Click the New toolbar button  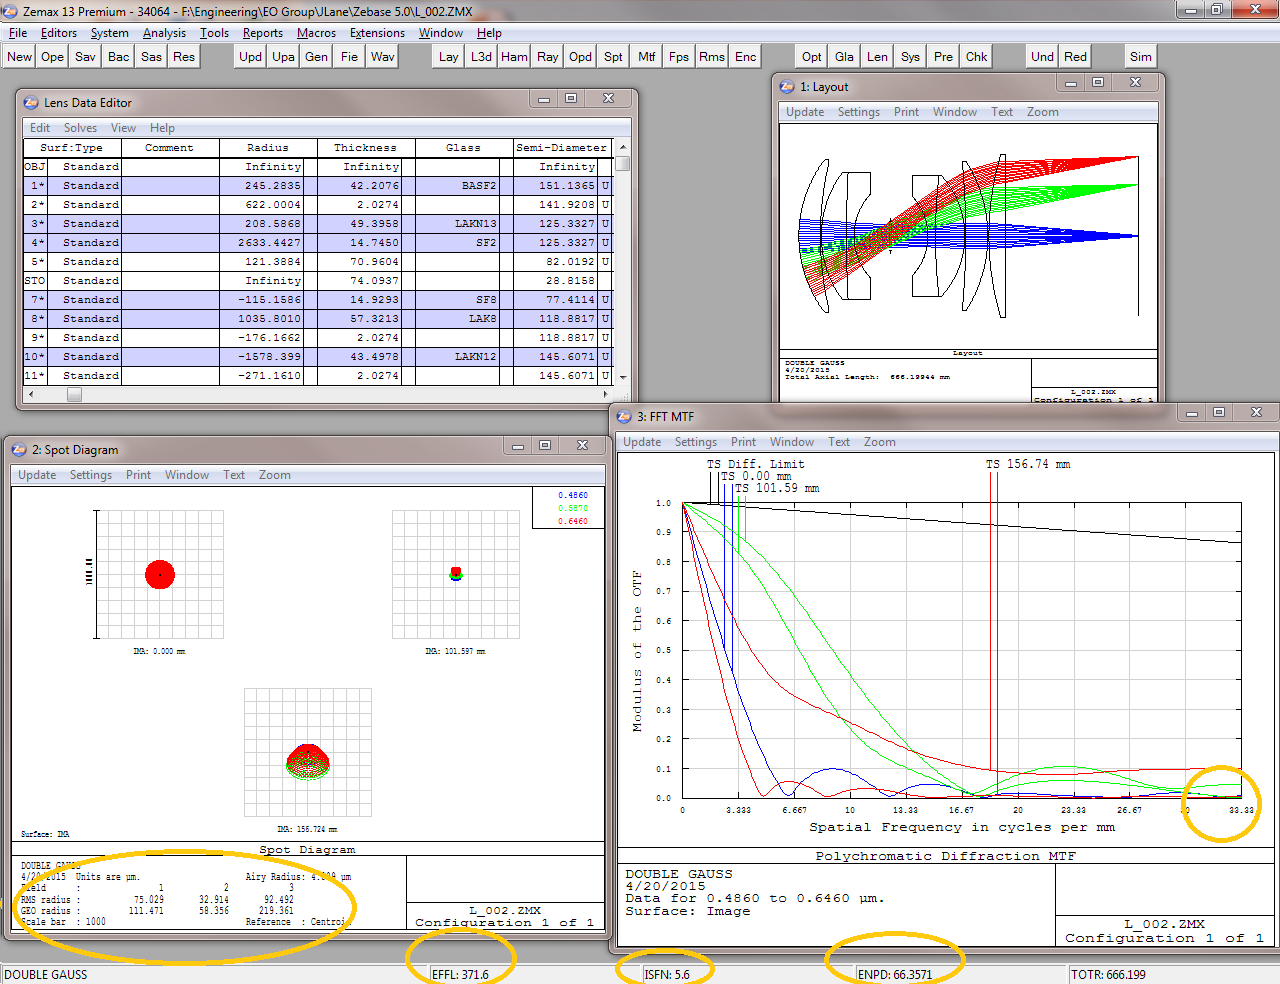pyautogui.click(x=19, y=57)
